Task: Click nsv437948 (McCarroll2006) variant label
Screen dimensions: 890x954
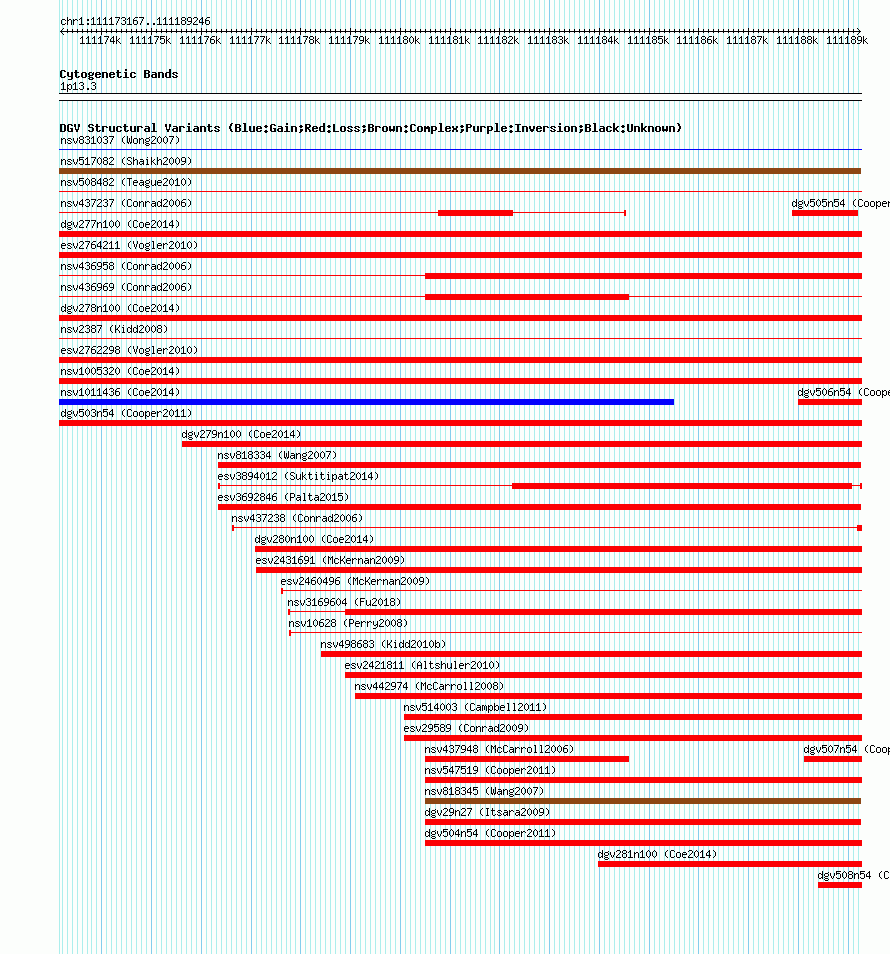Action: point(499,749)
